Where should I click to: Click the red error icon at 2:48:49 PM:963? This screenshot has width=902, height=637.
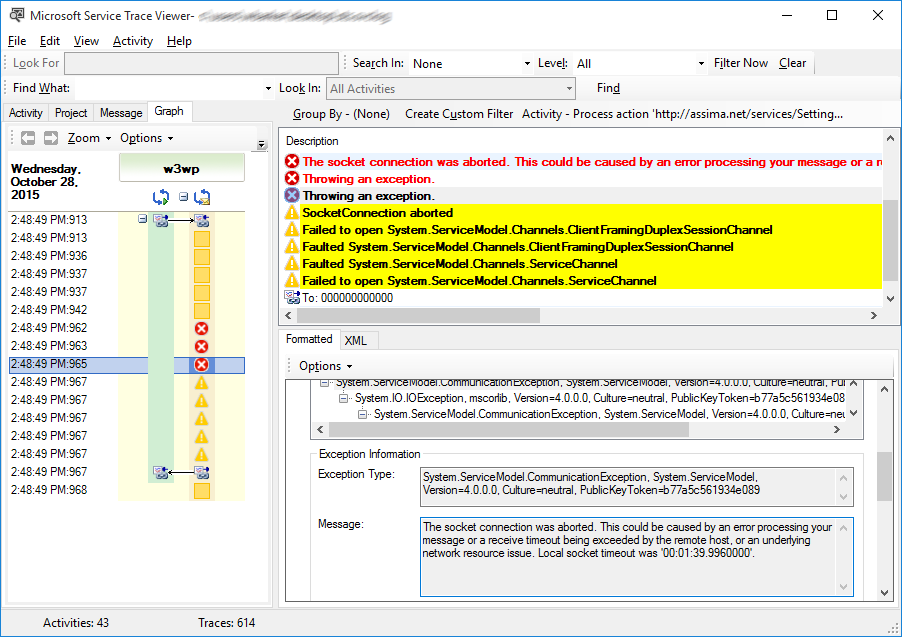tap(201, 346)
